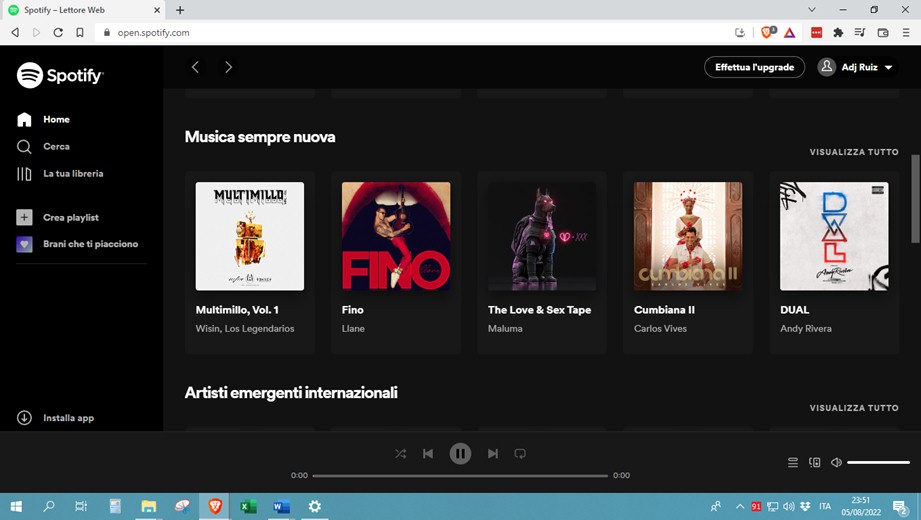Click the Wisin, Los Legendarios artist text
The width and height of the screenshot is (921, 520).
(245, 328)
